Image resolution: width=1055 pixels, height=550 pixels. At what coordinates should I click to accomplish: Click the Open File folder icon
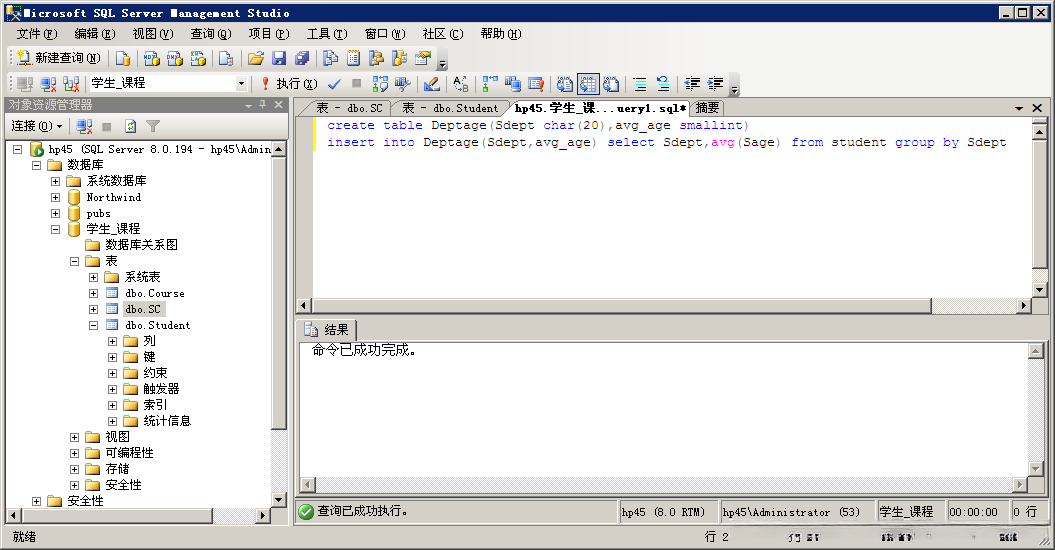pos(256,59)
